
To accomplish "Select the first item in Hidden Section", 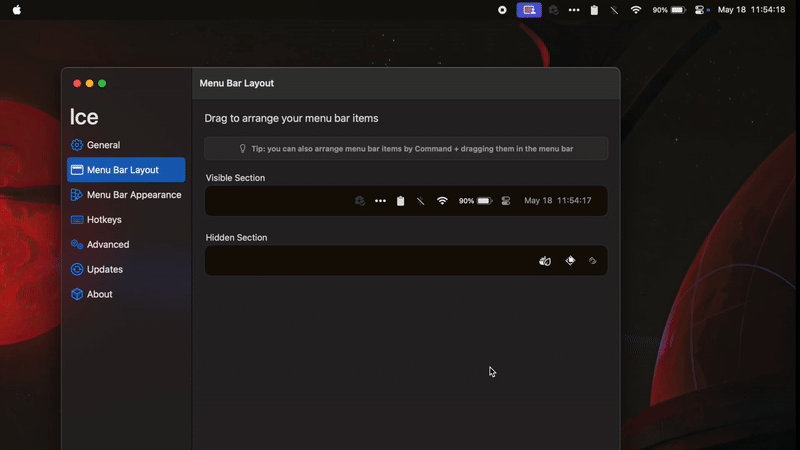I will click(x=545, y=261).
